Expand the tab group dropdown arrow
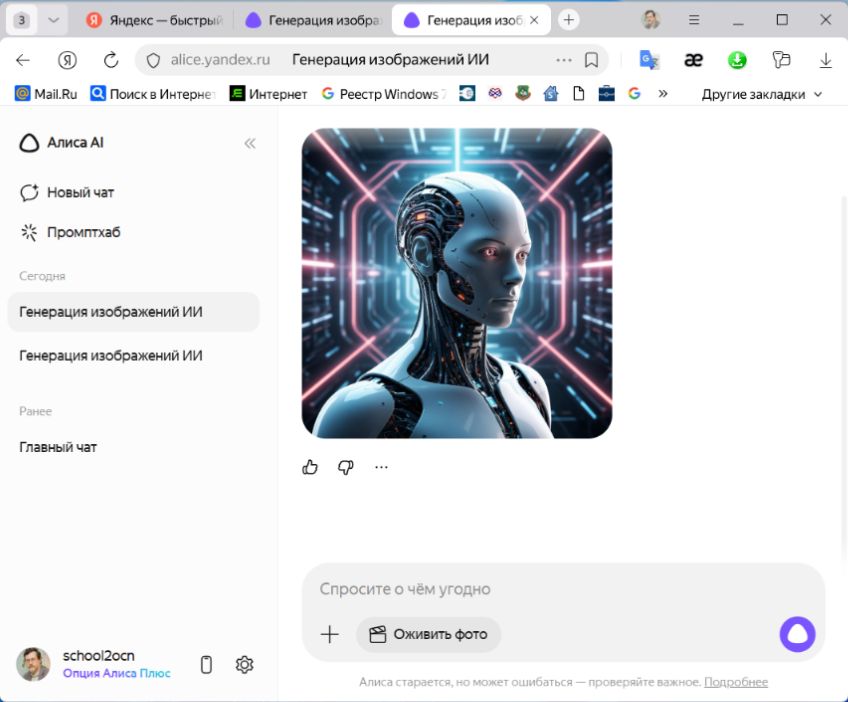This screenshot has height=702, width=848. (54, 20)
